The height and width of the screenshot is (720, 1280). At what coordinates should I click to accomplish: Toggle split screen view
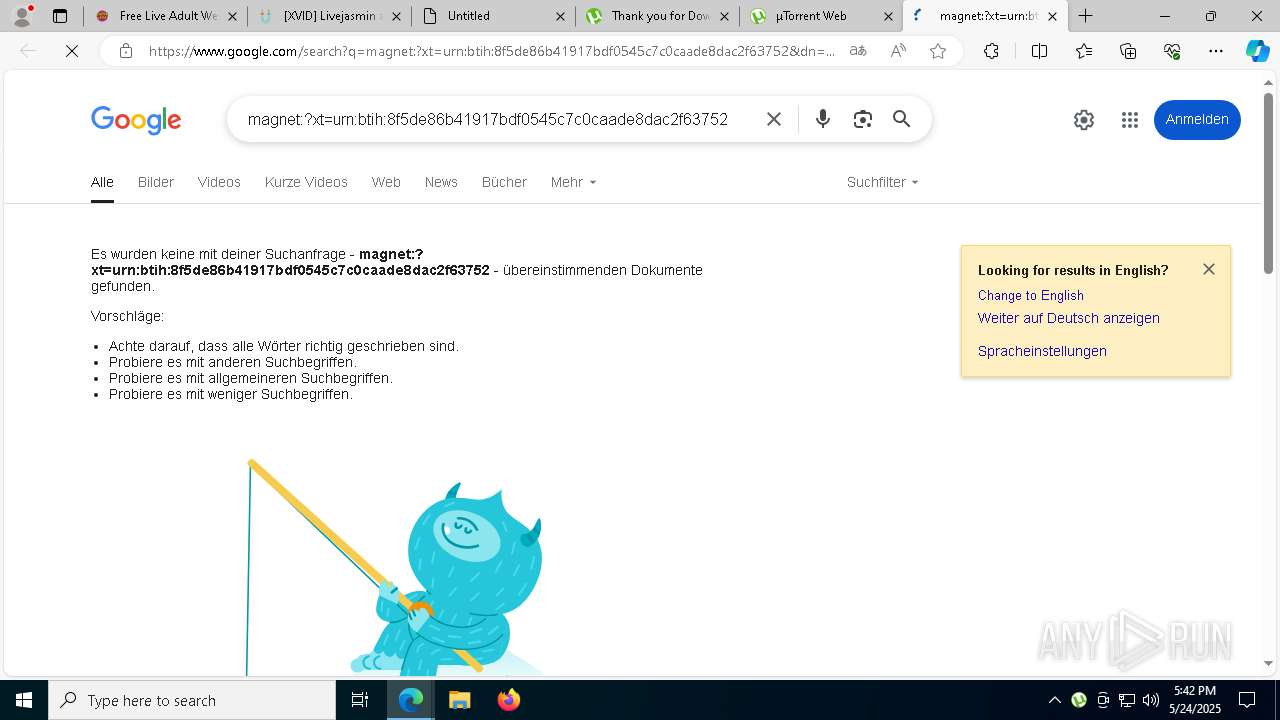(1039, 51)
